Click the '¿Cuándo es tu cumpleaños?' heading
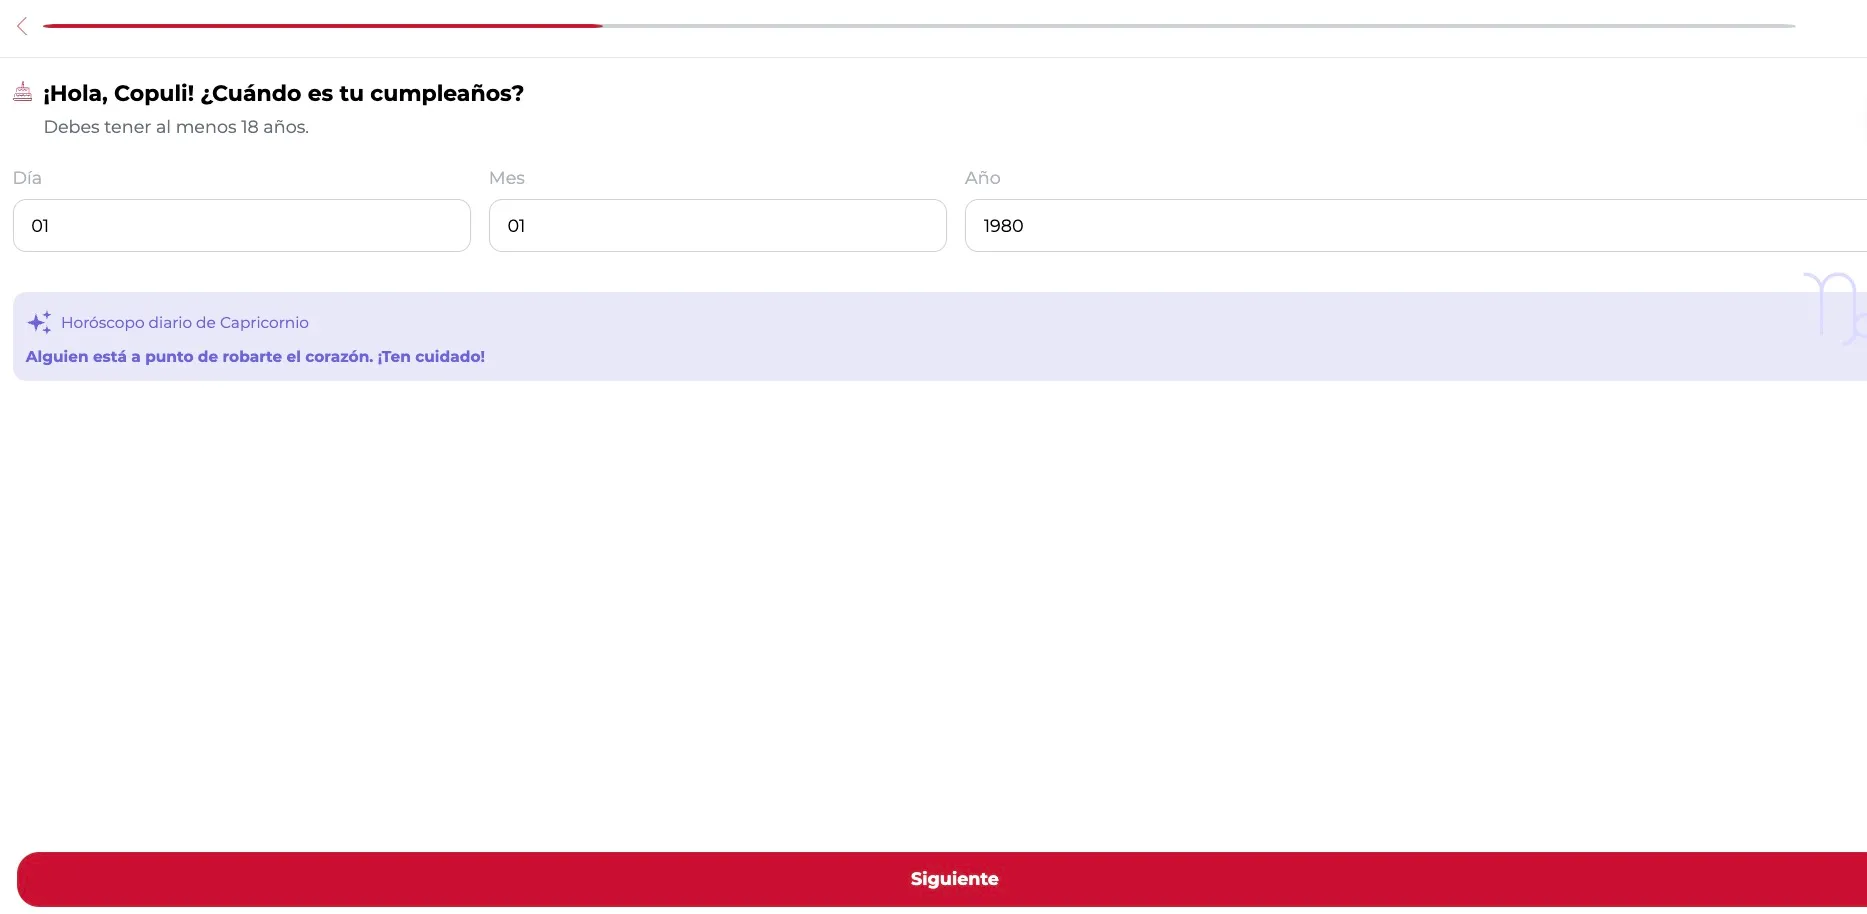 point(362,93)
